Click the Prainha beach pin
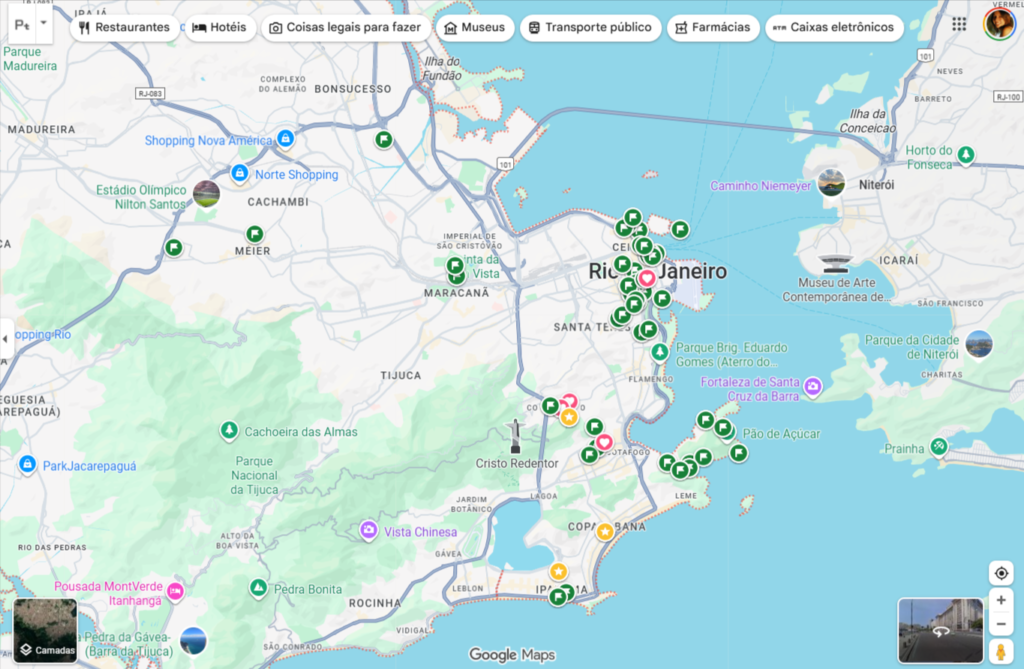 (x=938, y=447)
